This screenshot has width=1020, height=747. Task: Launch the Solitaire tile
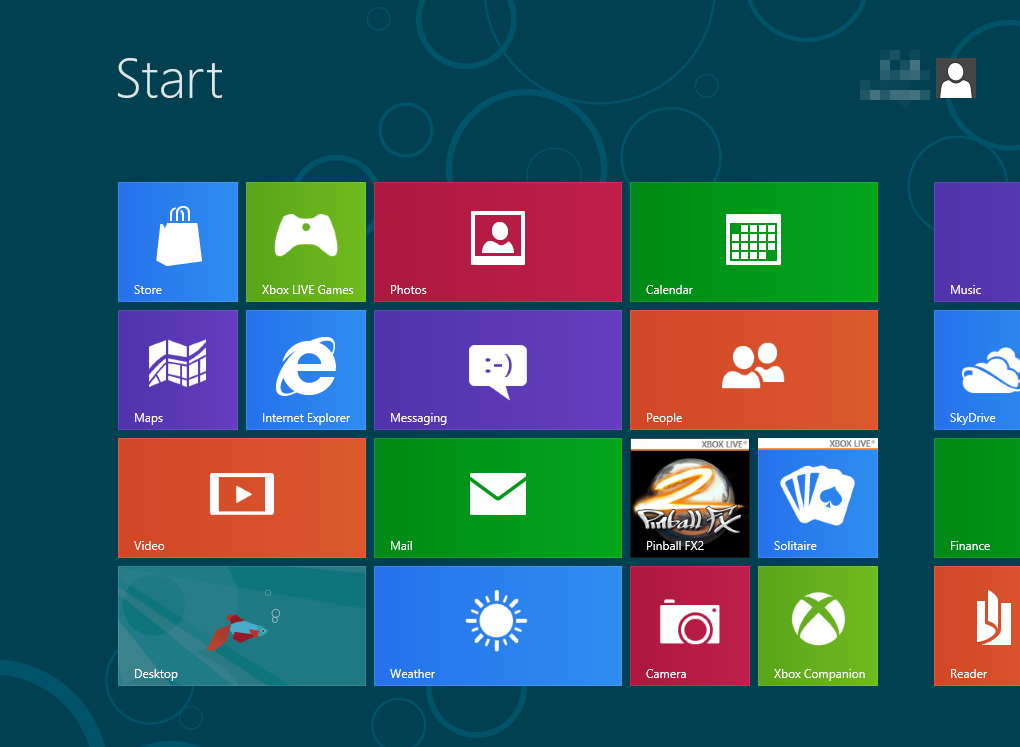[x=818, y=498]
